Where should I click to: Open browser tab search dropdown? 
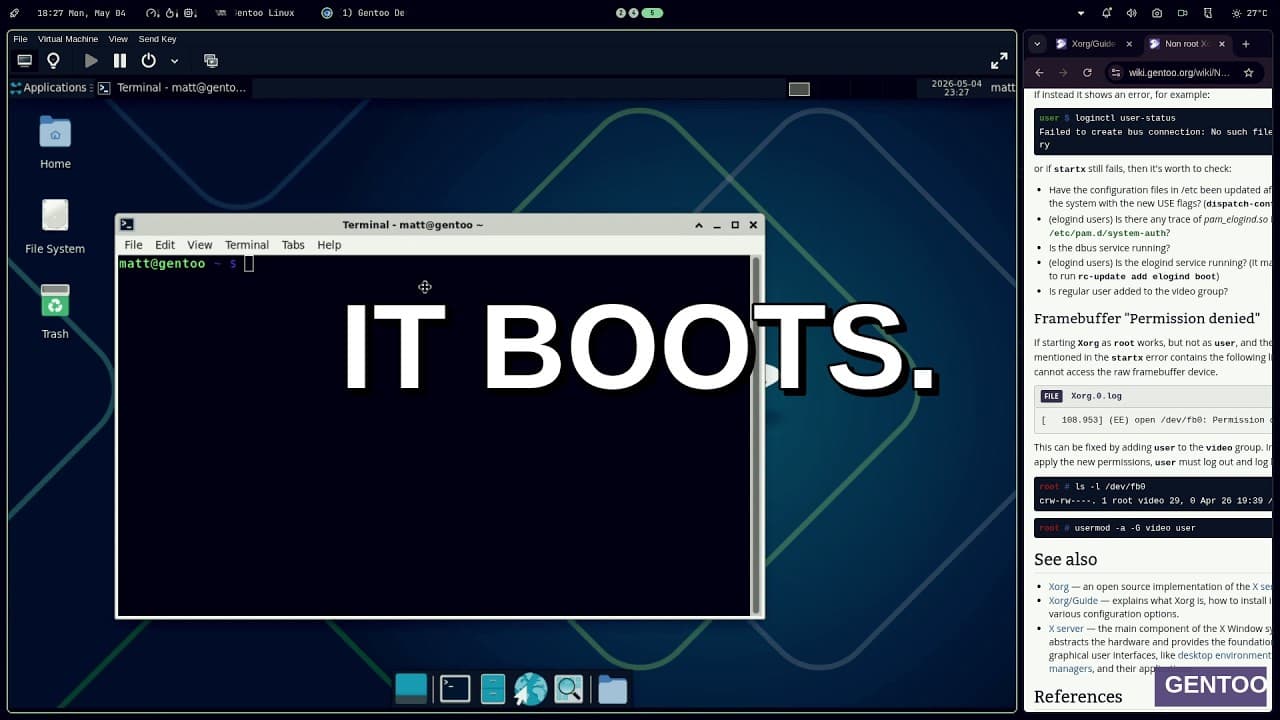(1037, 44)
